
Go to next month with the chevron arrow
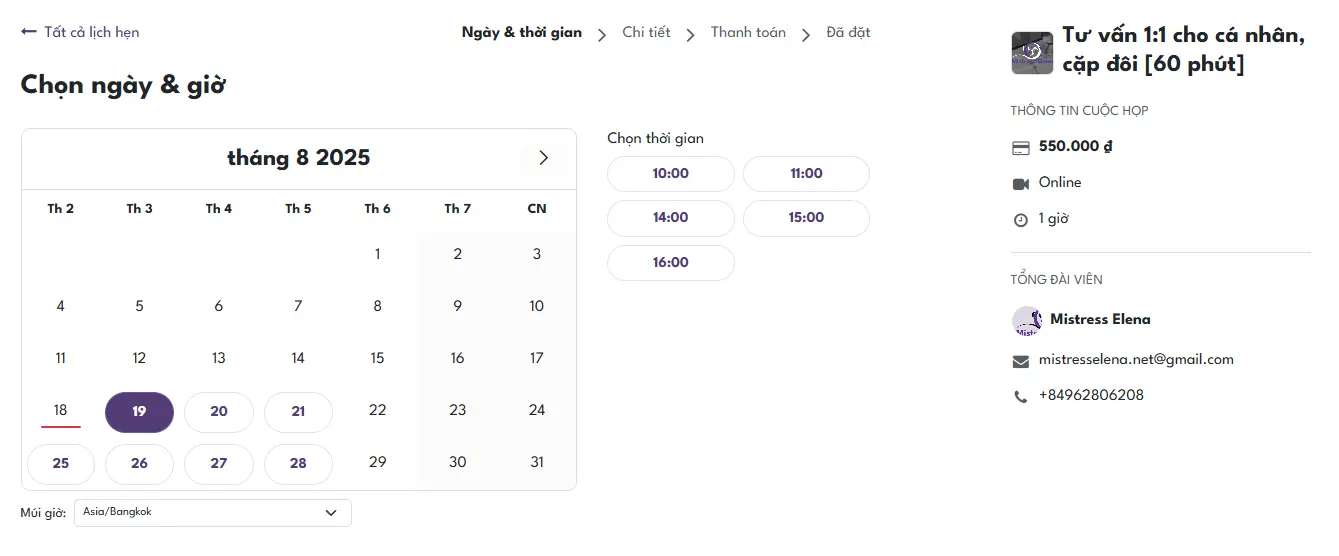coord(543,158)
